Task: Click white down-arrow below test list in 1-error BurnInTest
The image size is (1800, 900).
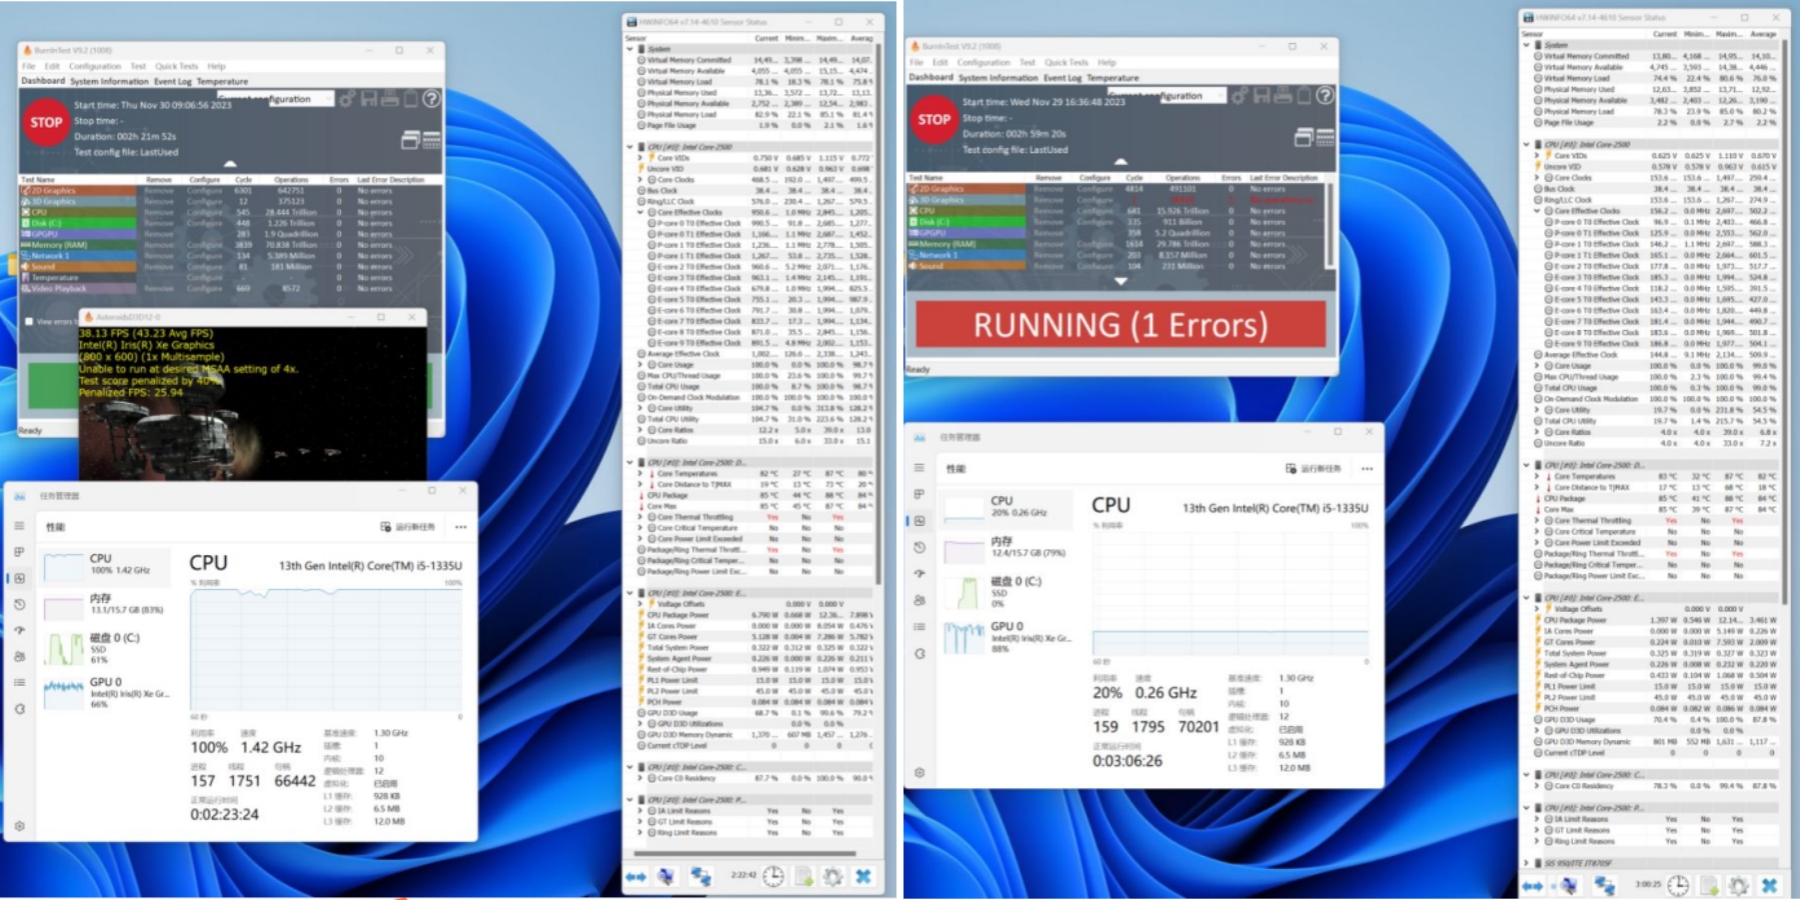Action: pos(1120,281)
